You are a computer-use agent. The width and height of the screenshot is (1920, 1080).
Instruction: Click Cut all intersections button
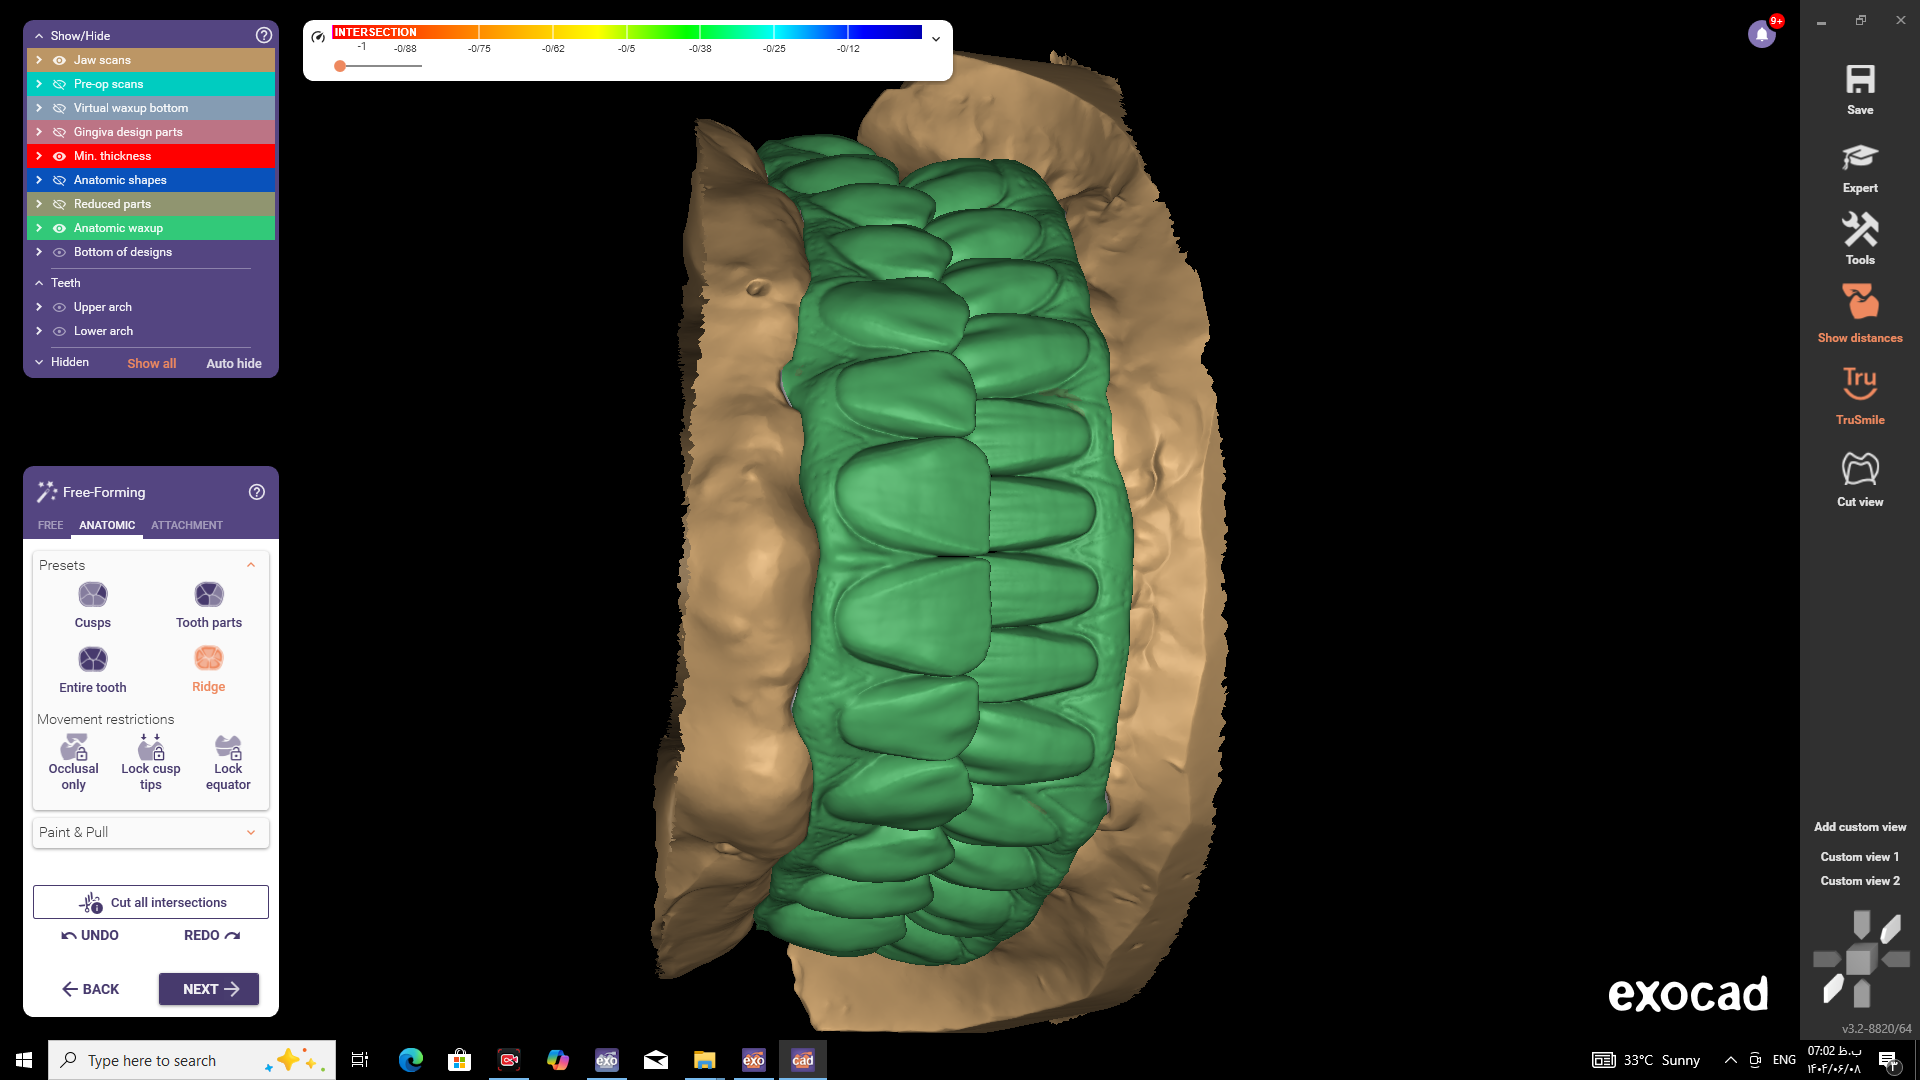[x=151, y=902]
